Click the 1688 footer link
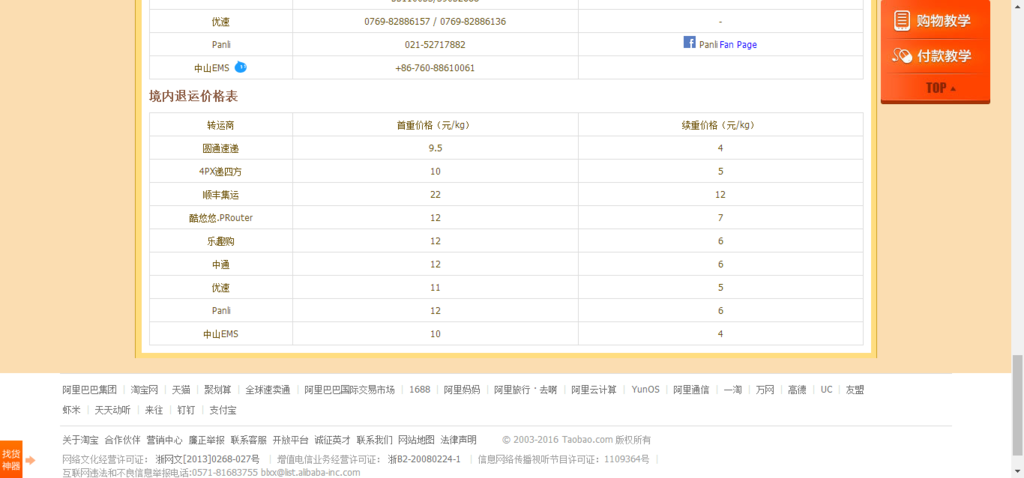This screenshot has height=478, width=1024. tap(419, 390)
